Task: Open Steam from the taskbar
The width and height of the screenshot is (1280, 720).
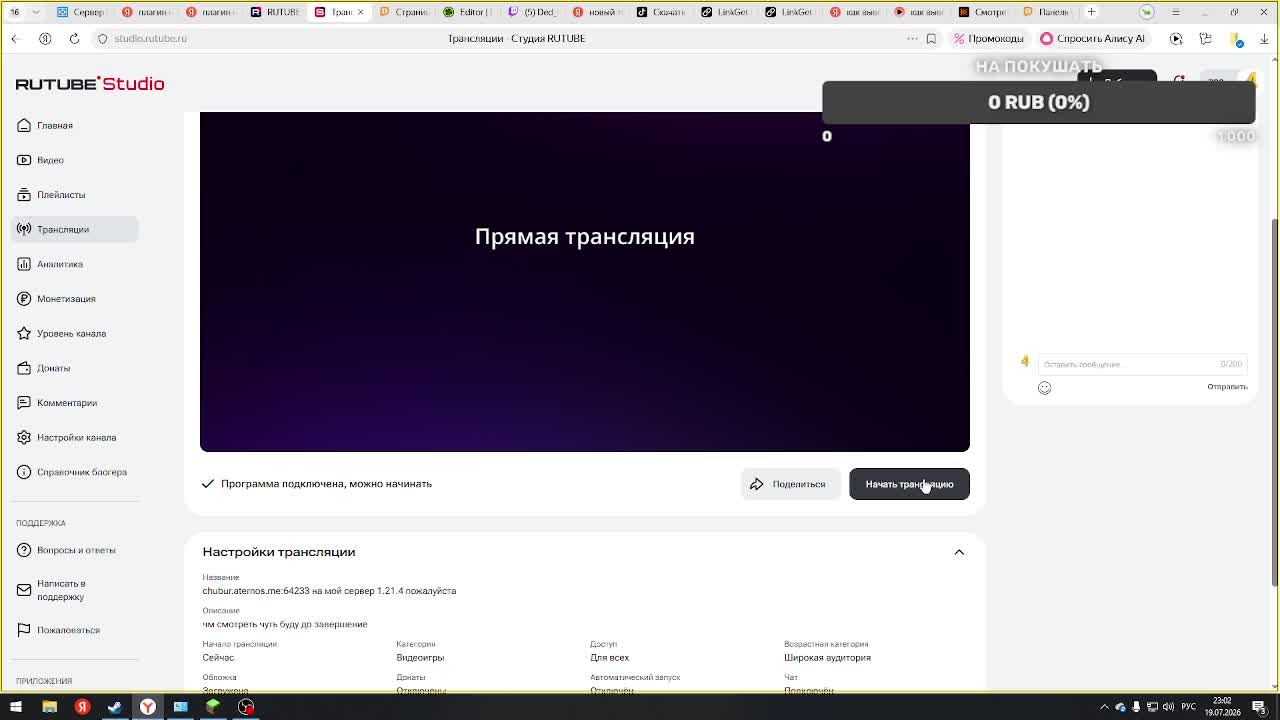Action: point(114,707)
